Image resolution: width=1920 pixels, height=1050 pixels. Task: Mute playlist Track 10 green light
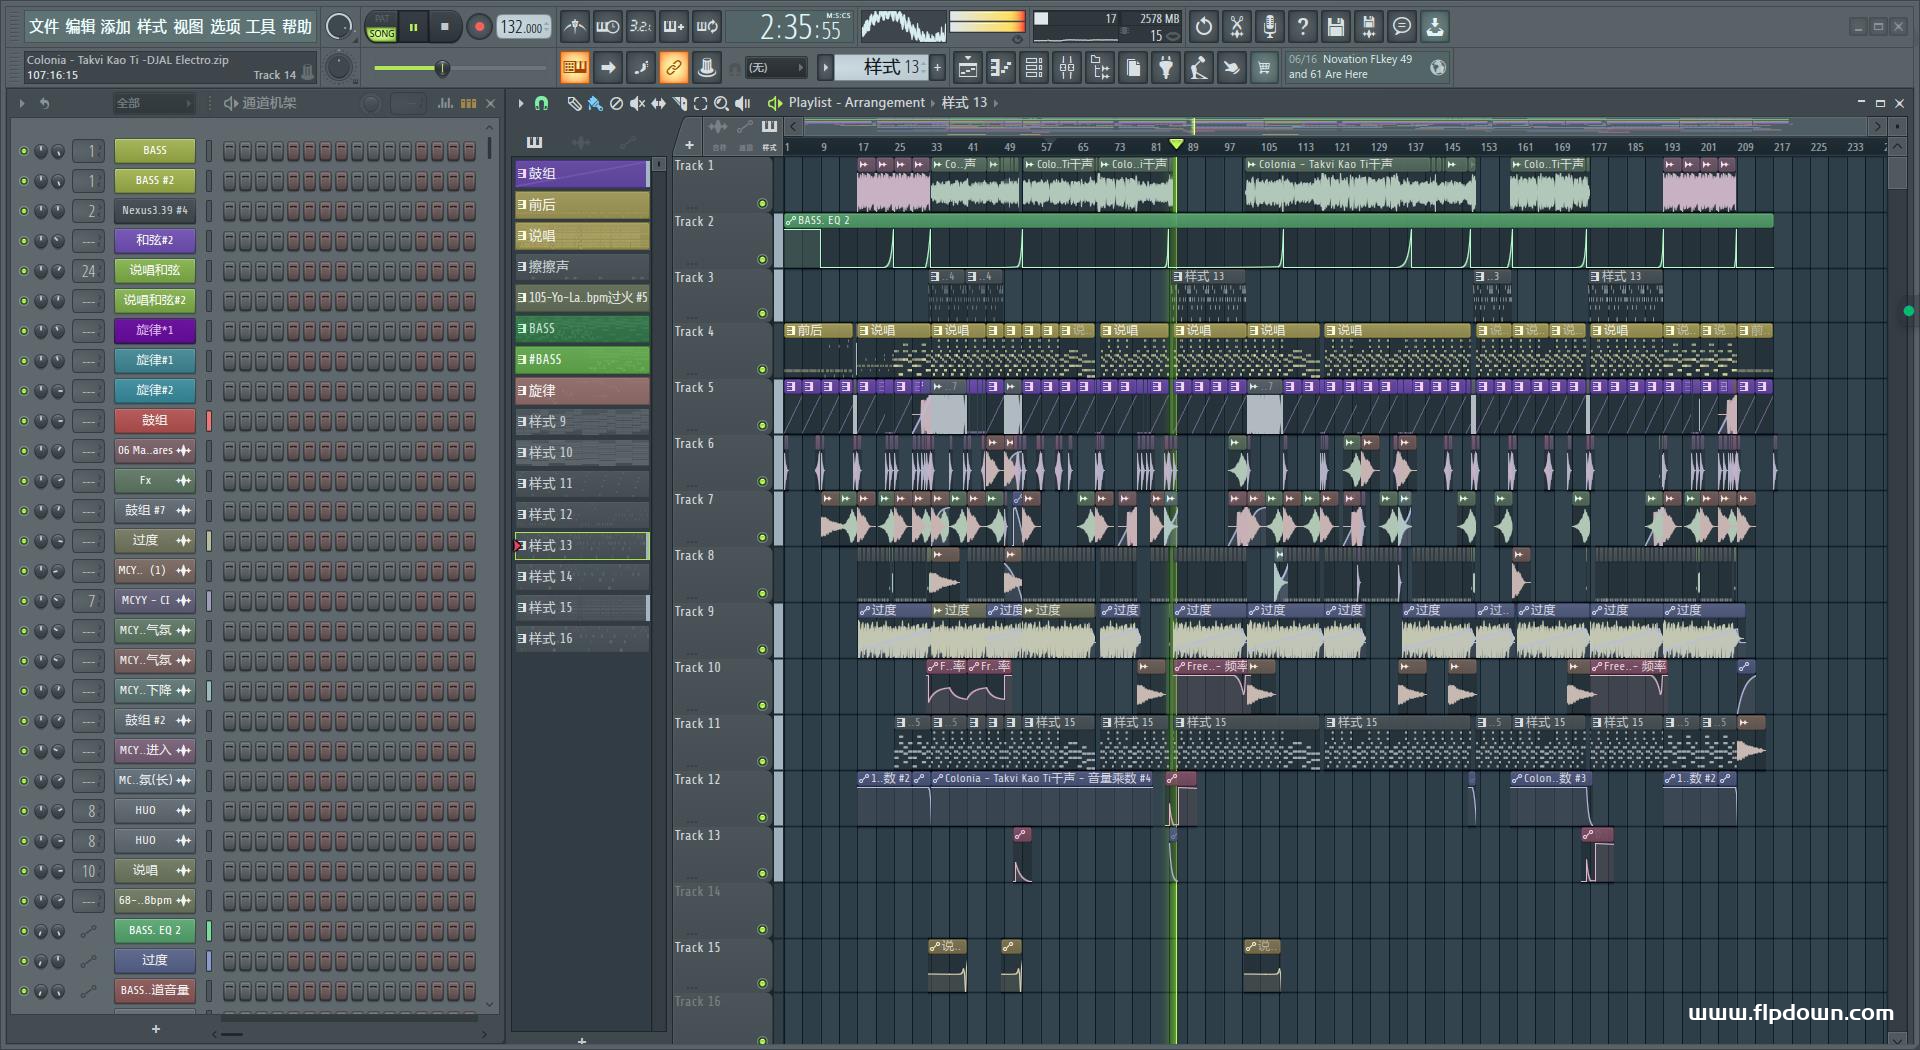pyautogui.click(x=762, y=706)
